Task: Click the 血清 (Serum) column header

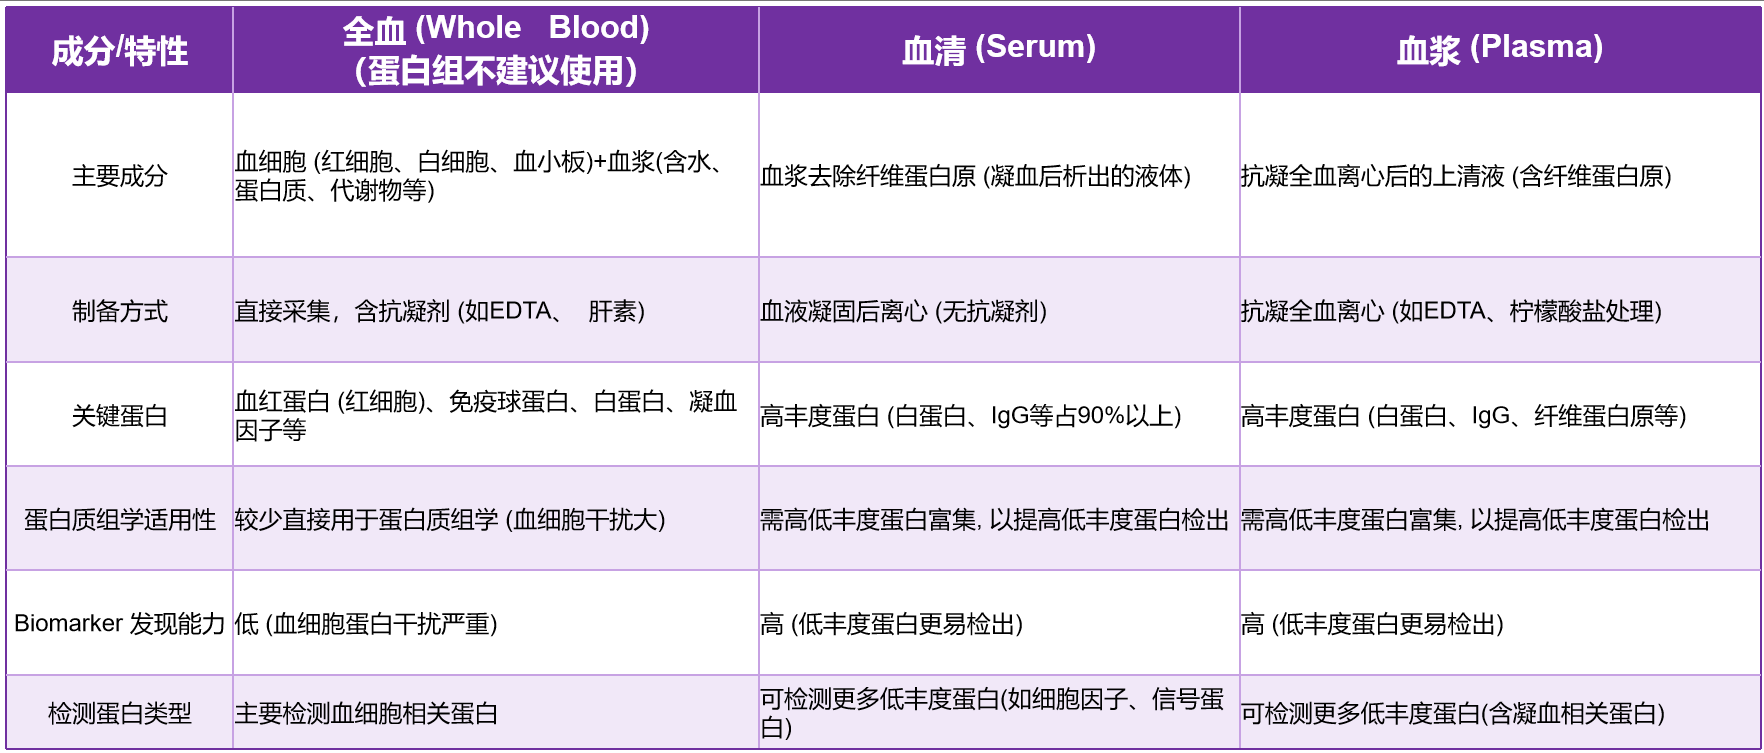Action: click(x=998, y=48)
